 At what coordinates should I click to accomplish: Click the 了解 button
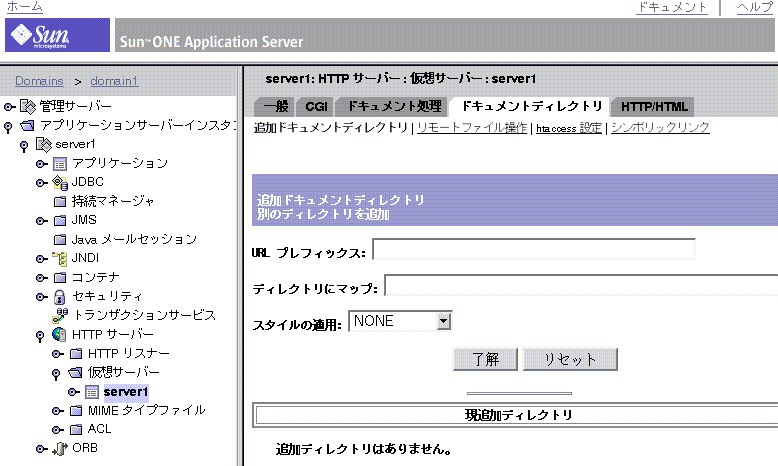pyautogui.click(x=485, y=359)
